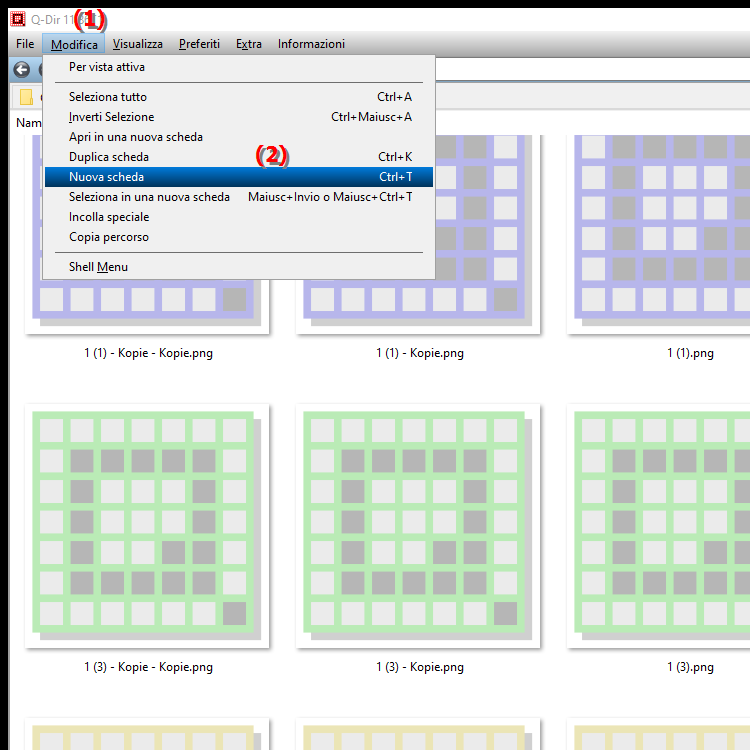
Task: Select the purple 1 (1).png thumbnail
Action: tap(660, 234)
